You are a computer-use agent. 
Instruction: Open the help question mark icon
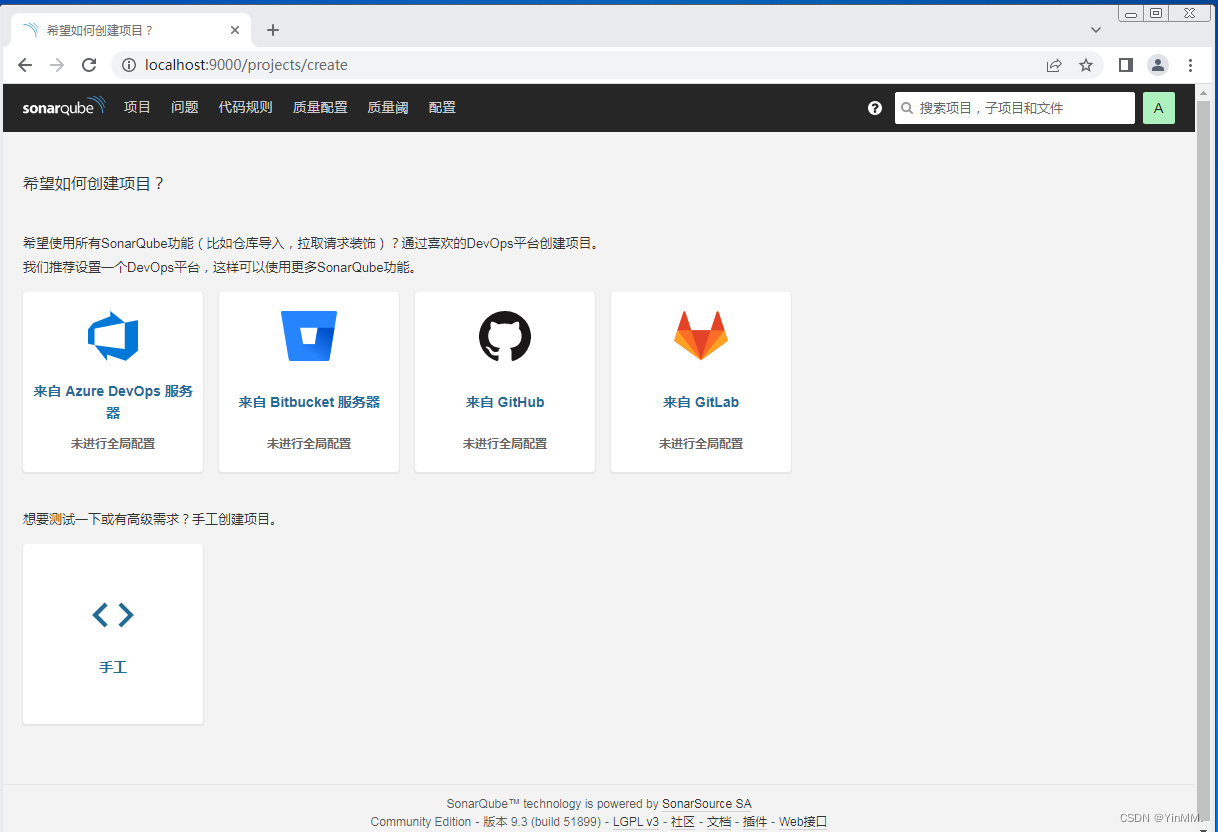point(875,108)
